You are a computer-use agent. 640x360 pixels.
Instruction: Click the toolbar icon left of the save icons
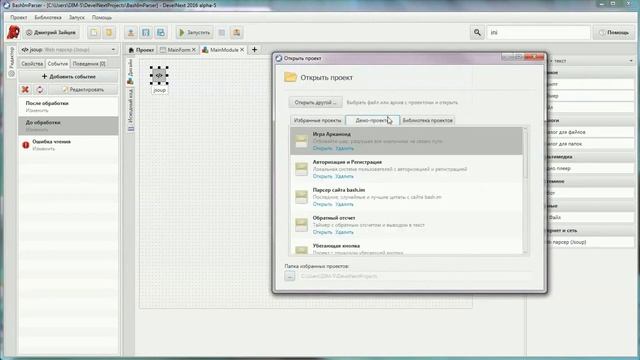tap(131, 32)
